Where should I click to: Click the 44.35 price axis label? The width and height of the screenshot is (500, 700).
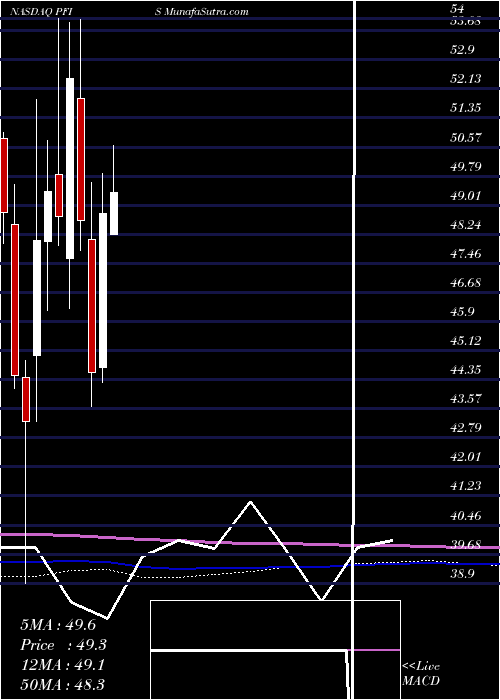(466, 370)
